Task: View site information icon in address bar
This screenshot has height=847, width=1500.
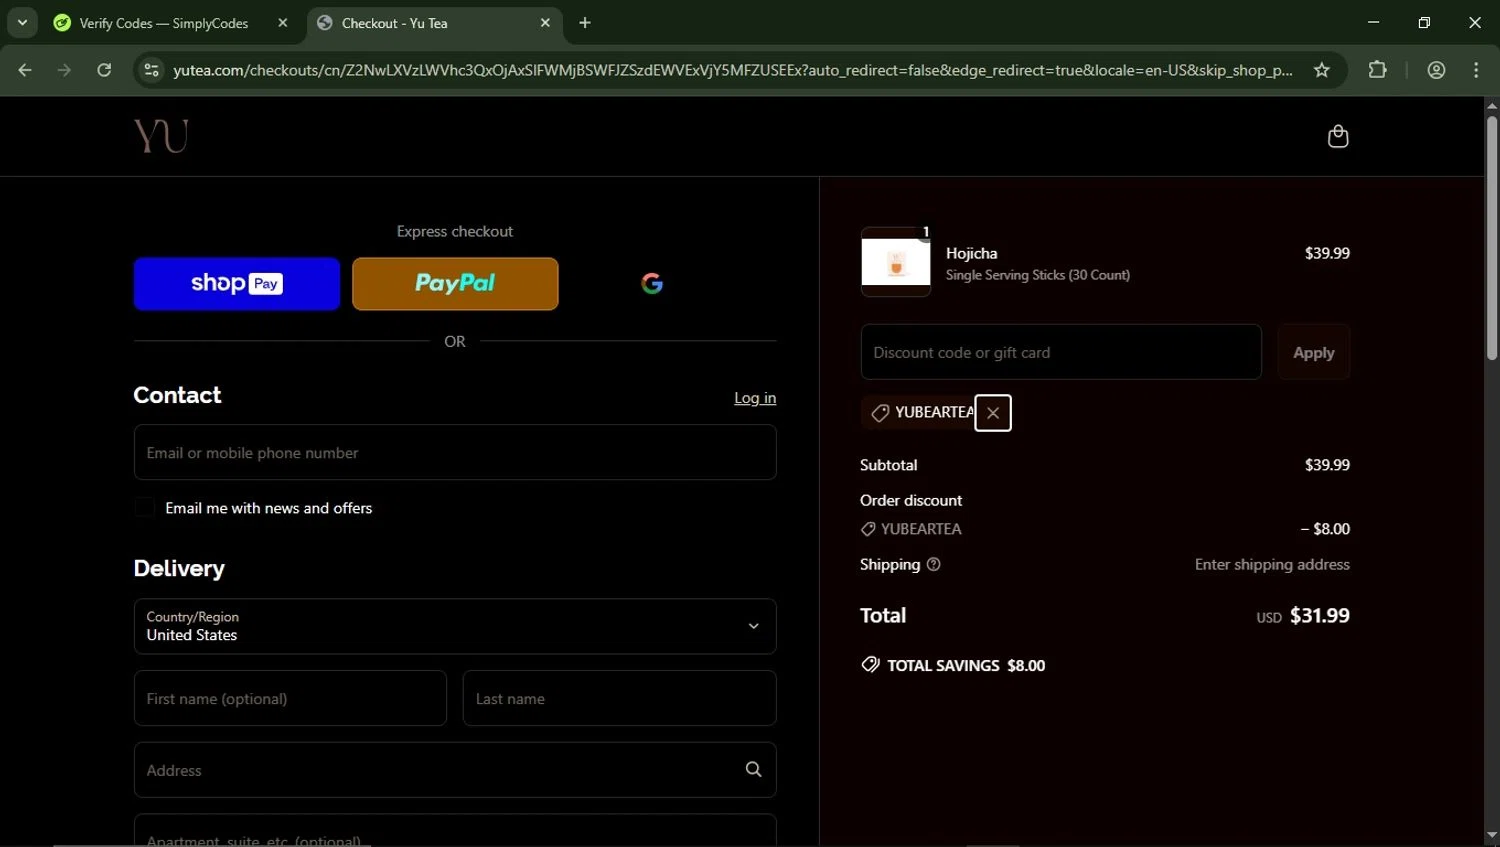Action: pos(151,70)
